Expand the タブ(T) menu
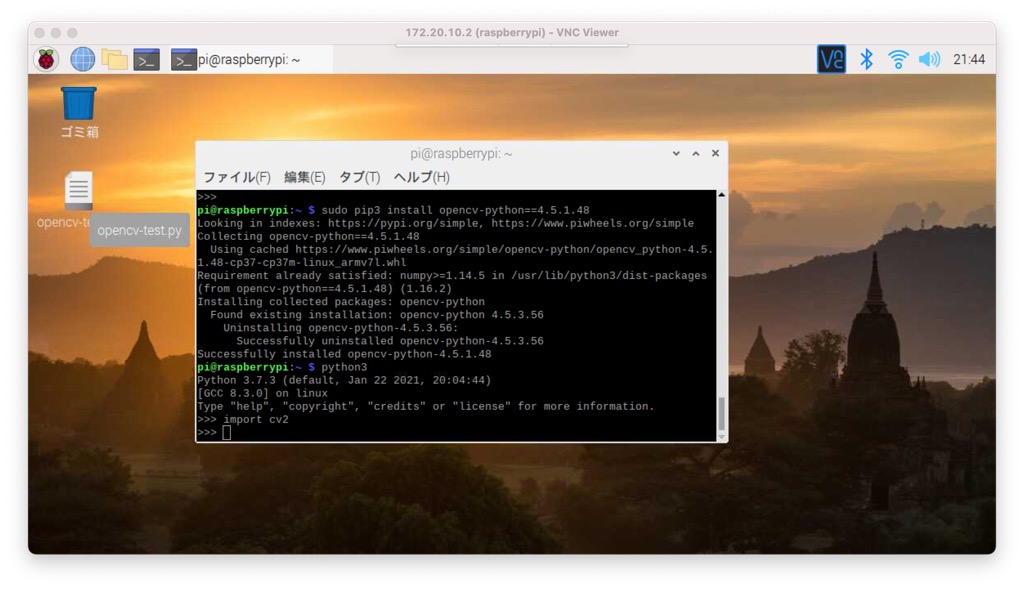1024x589 pixels. (x=359, y=177)
